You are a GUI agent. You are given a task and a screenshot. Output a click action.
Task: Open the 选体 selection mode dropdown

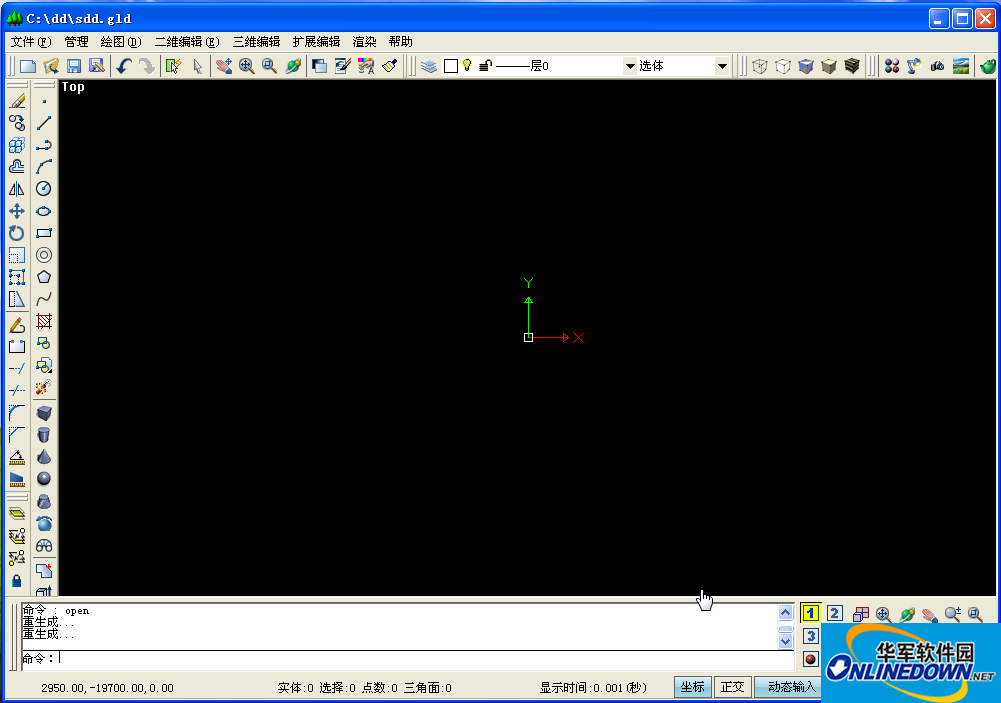[722, 66]
